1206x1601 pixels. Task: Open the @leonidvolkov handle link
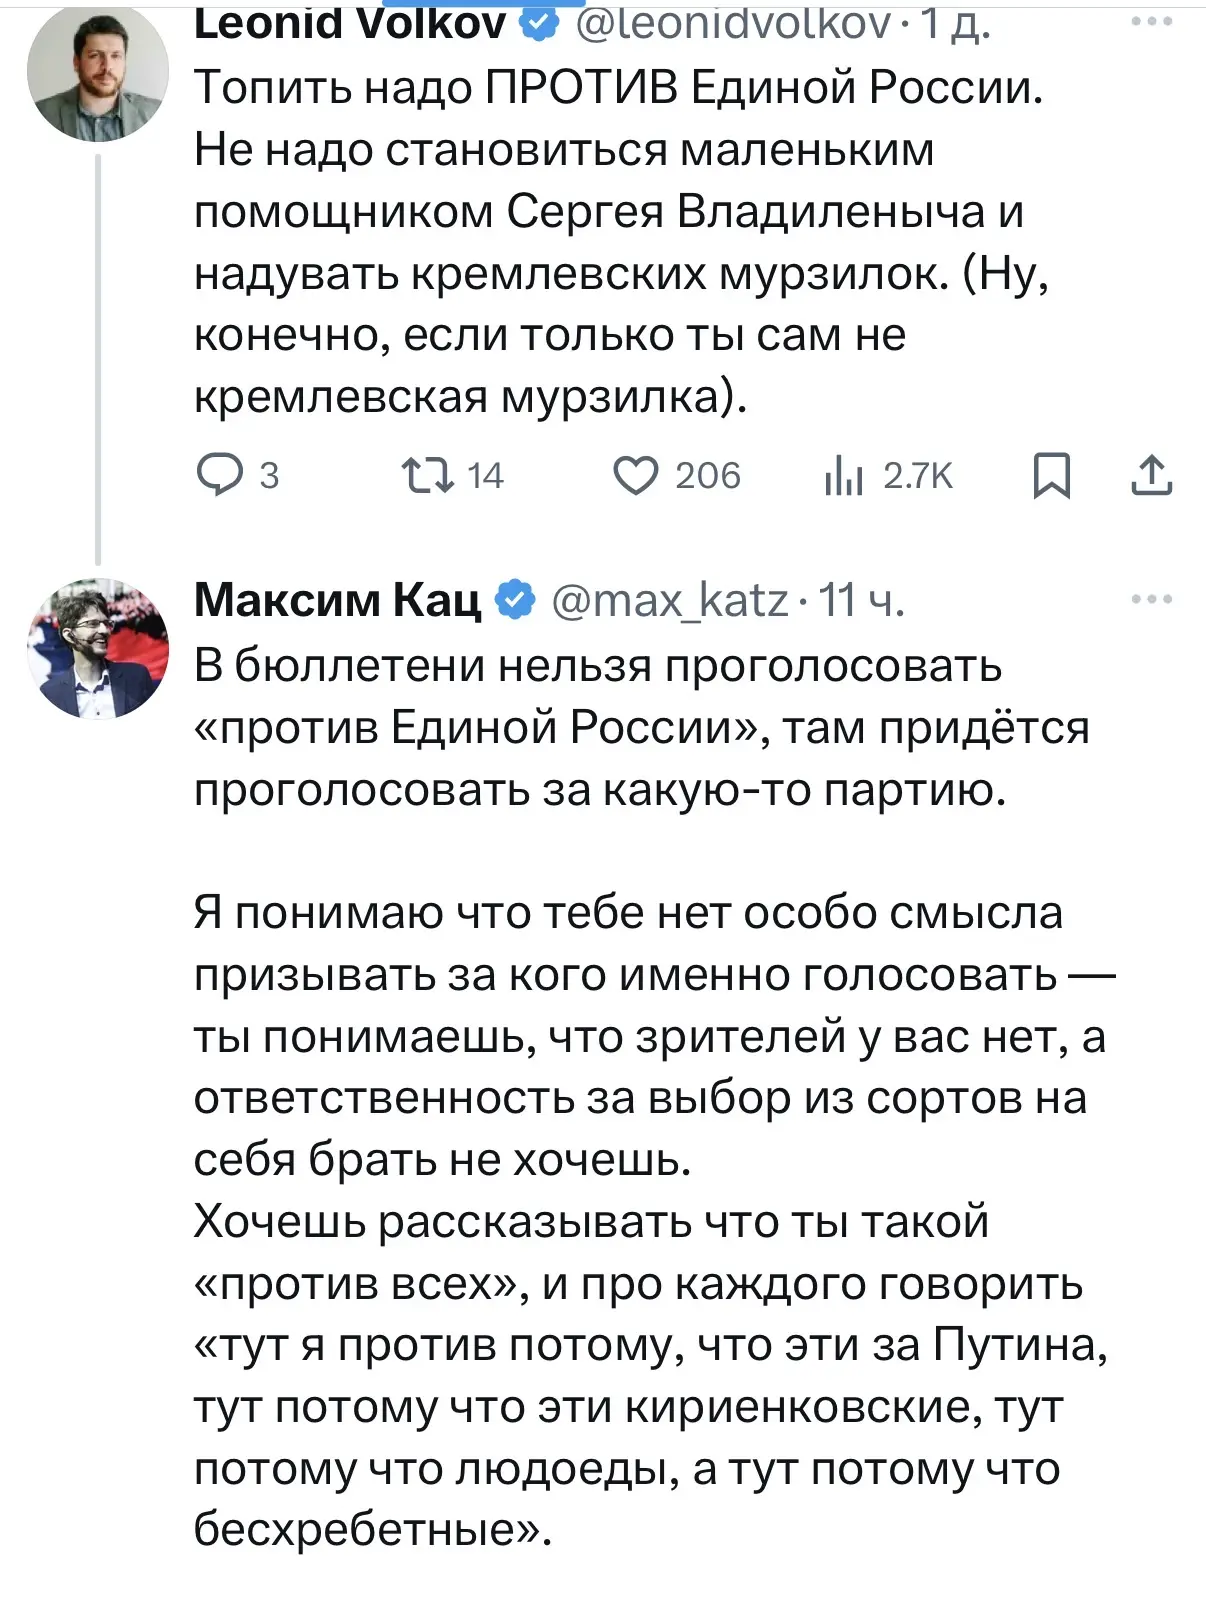click(732, 23)
